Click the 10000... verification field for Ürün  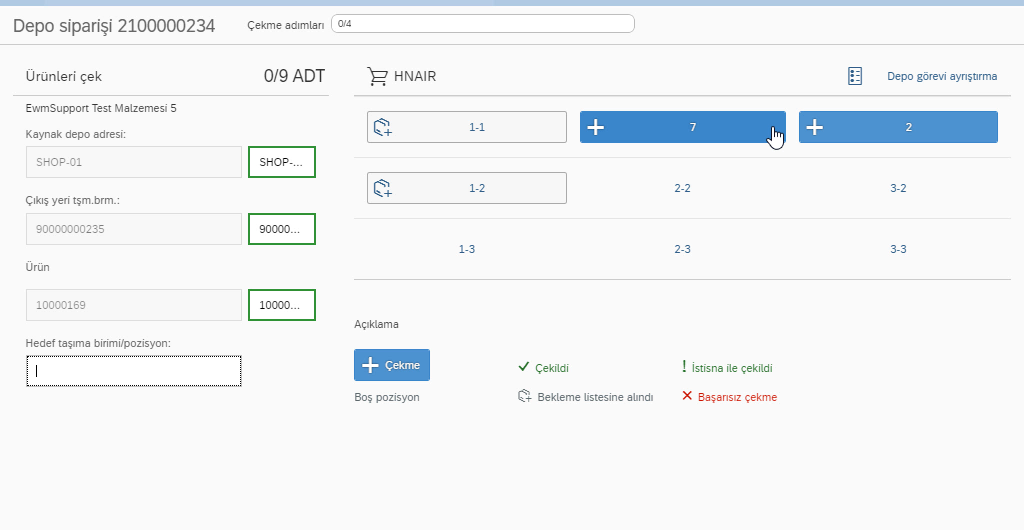(x=282, y=305)
